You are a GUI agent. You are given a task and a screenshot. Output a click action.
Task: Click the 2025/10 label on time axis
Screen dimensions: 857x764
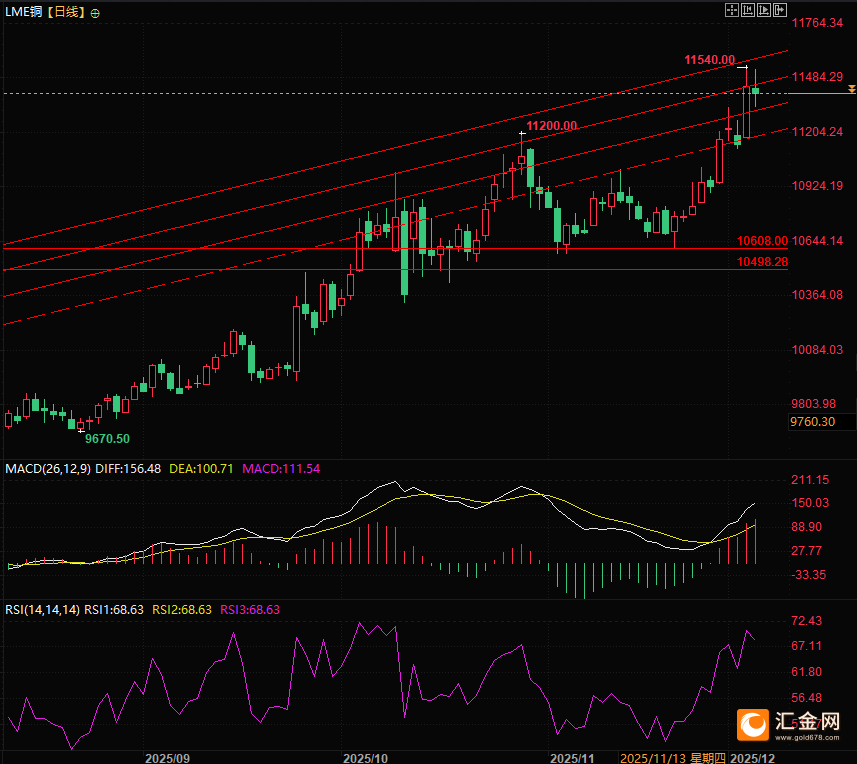click(x=365, y=758)
